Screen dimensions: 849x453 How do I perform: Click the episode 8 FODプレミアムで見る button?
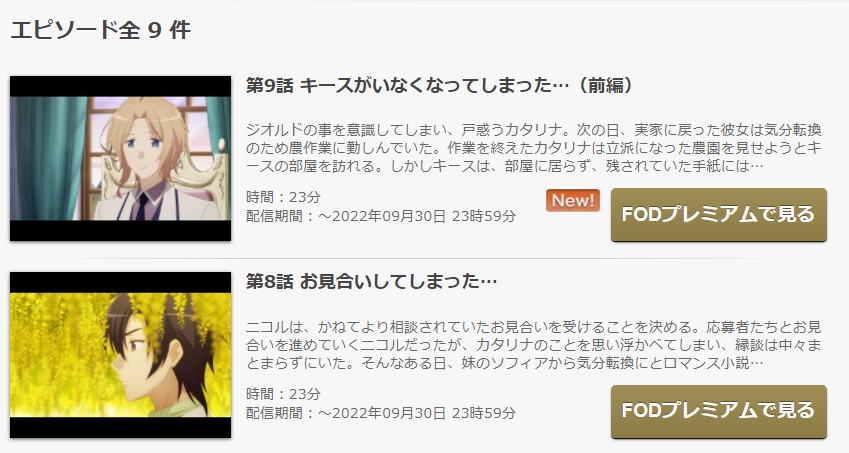tap(719, 411)
